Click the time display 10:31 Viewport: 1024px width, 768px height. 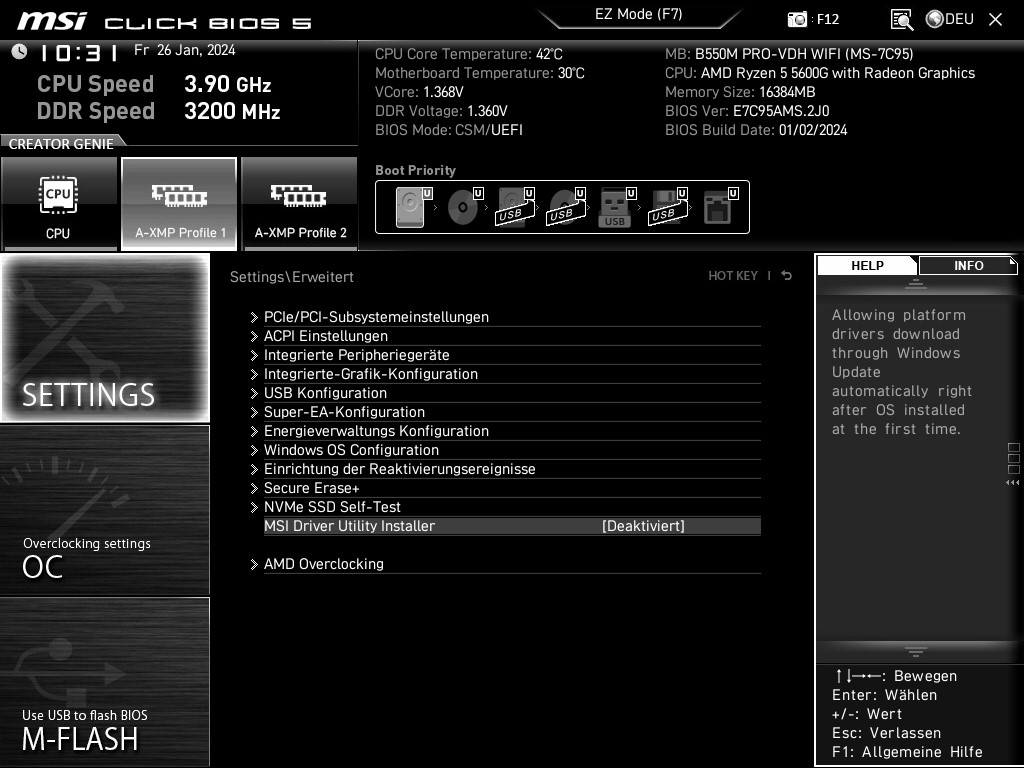point(79,52)
